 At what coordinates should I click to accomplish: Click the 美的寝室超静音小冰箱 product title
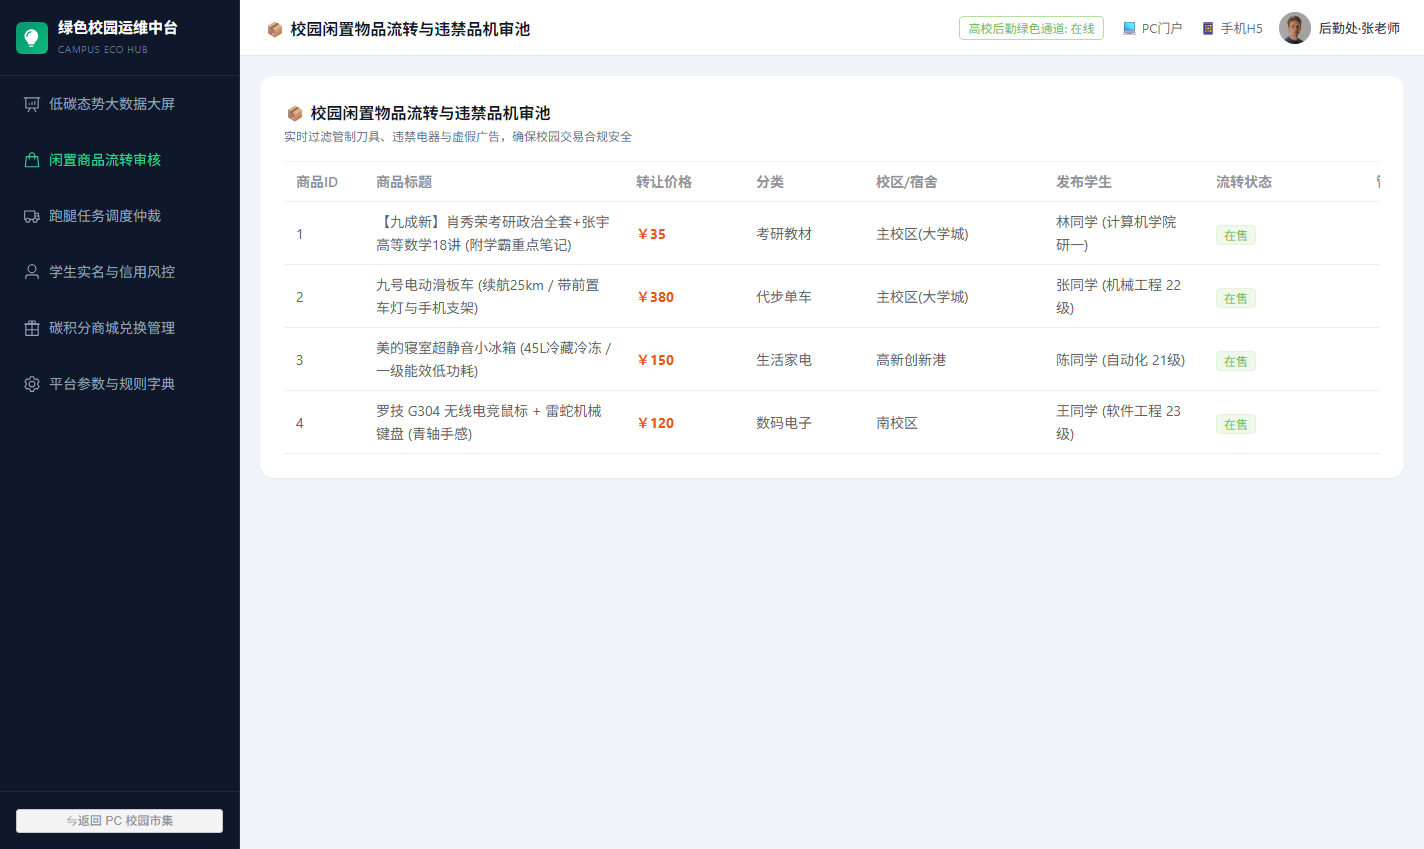tap(493, 359)
